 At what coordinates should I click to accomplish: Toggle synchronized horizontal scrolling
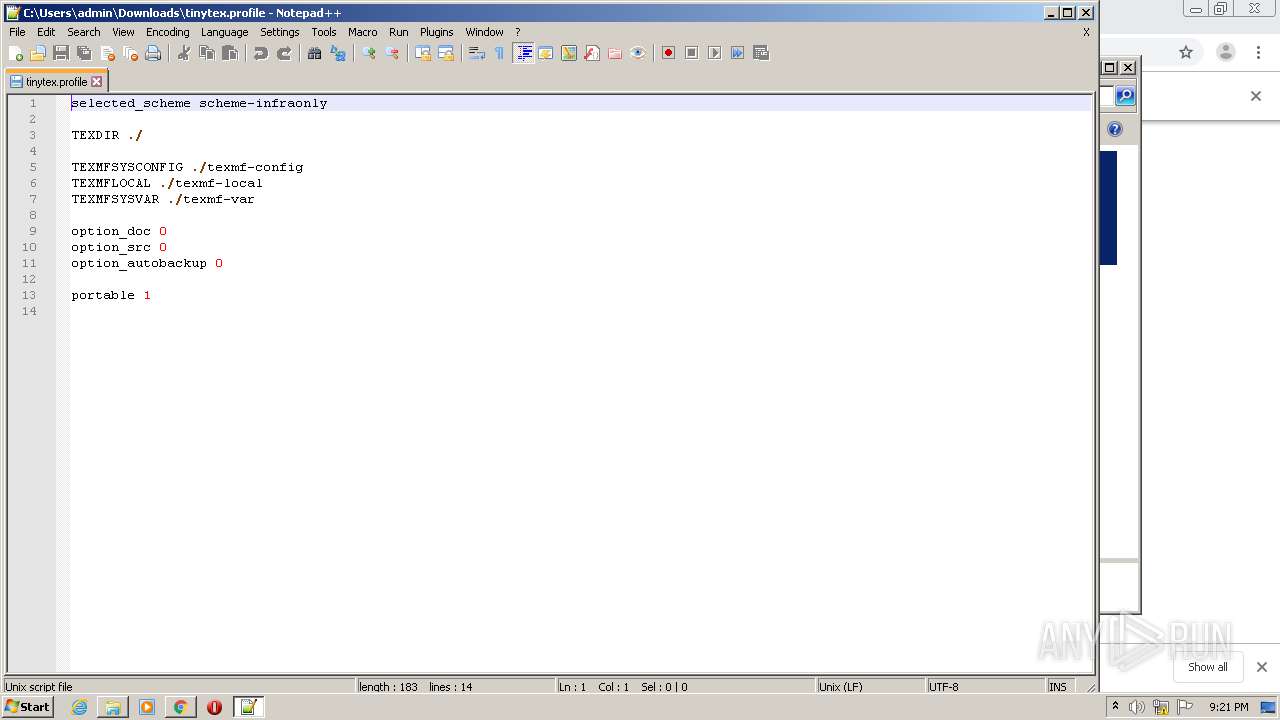pos(446,53)
